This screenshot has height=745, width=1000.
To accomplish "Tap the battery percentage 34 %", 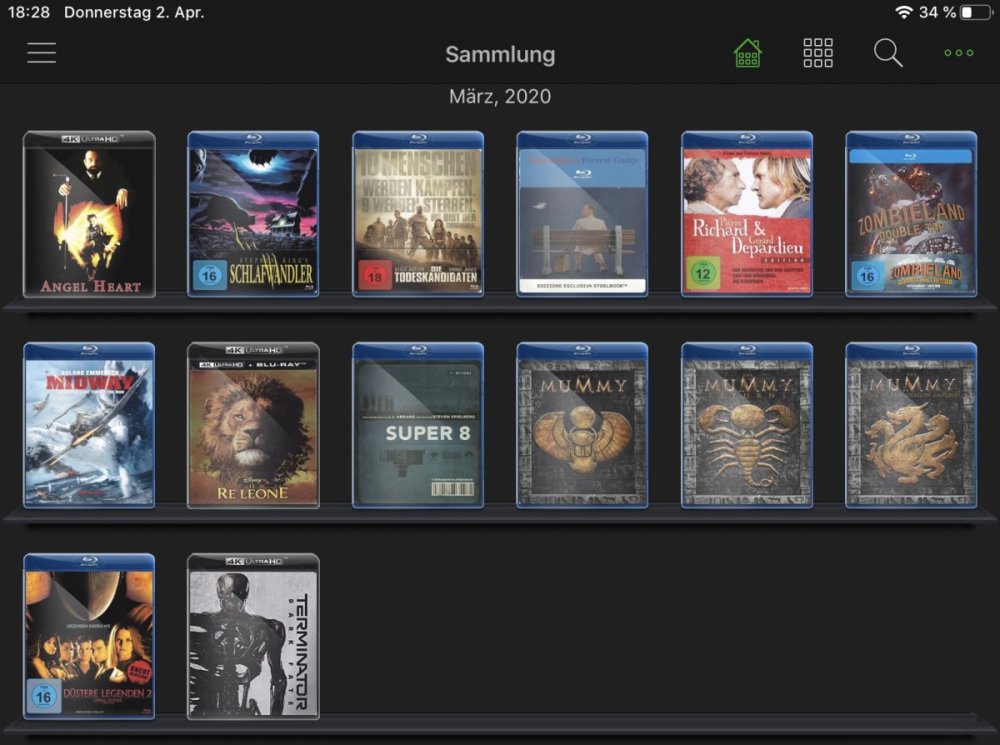I will tap(937, 12).
